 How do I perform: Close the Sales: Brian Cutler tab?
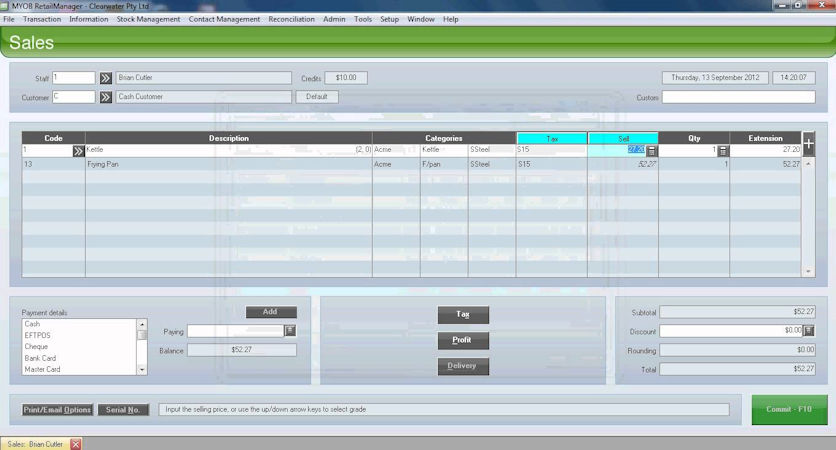(x=75, y=443)
